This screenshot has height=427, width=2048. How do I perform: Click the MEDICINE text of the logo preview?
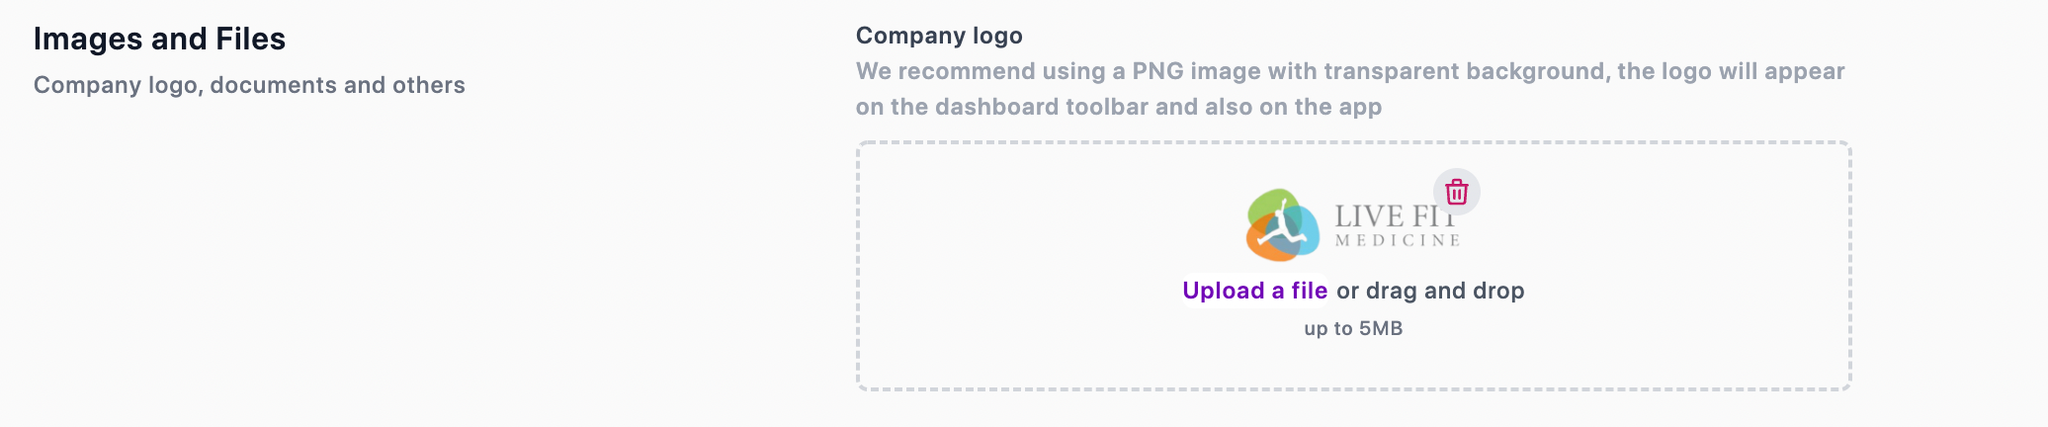(1397, 240)
